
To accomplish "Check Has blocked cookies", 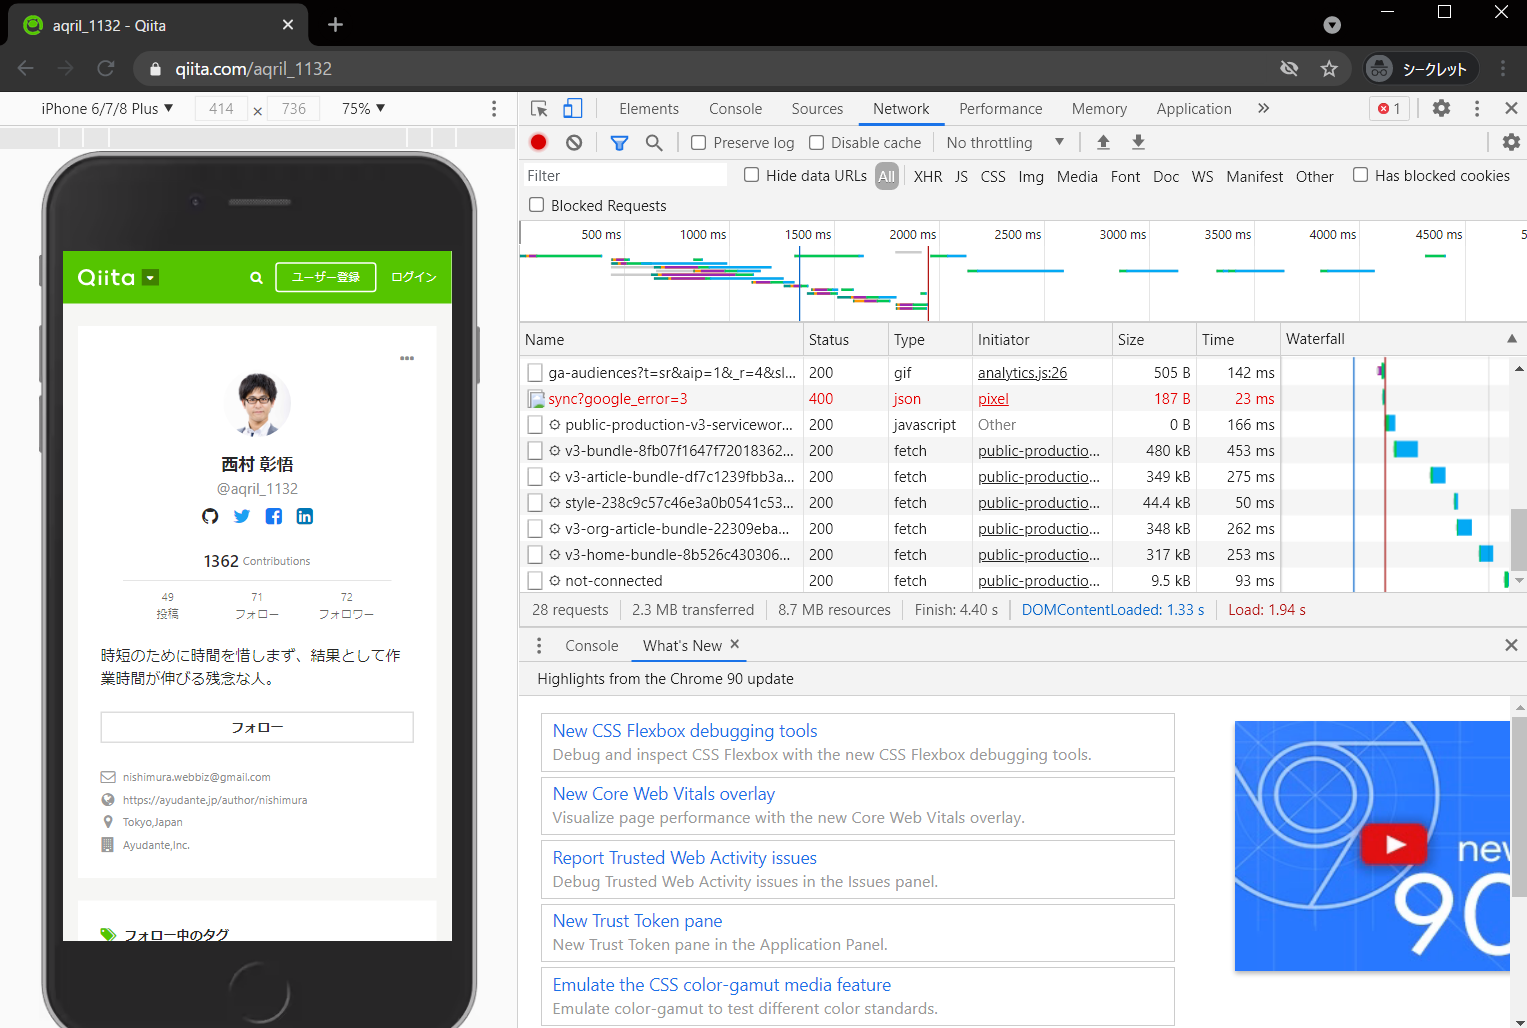I will point(1361,175).
